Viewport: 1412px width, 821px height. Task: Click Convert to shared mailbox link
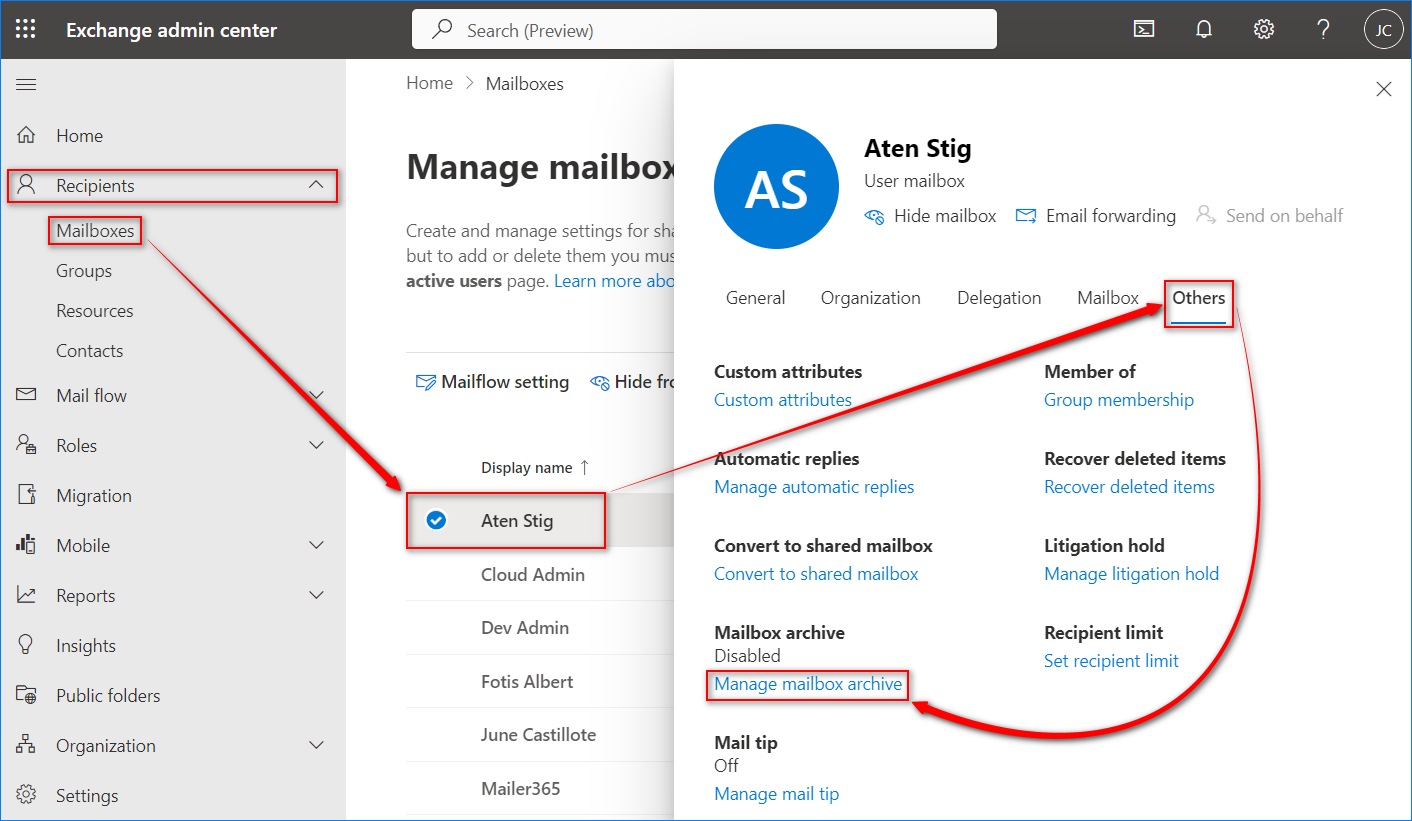(x=816, y=574)
